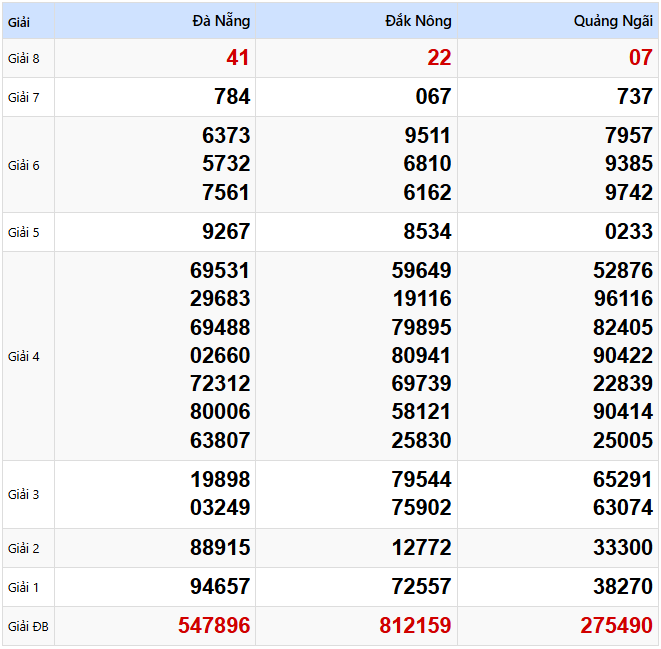Select the number 88915
661x649 pixels.
tap(220, 548)
